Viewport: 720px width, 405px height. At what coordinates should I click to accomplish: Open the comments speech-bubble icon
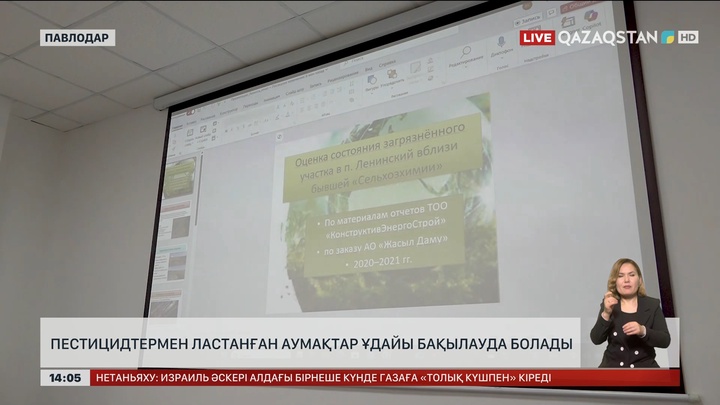(551, 12)
